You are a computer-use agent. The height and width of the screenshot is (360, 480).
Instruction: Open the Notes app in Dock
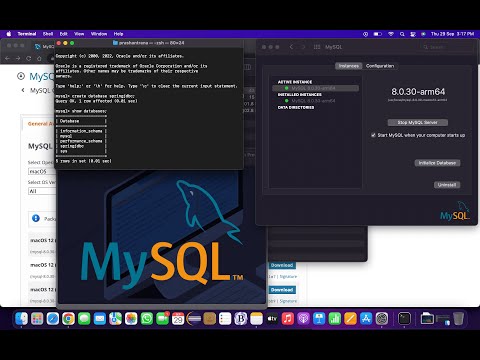[256, 319]
